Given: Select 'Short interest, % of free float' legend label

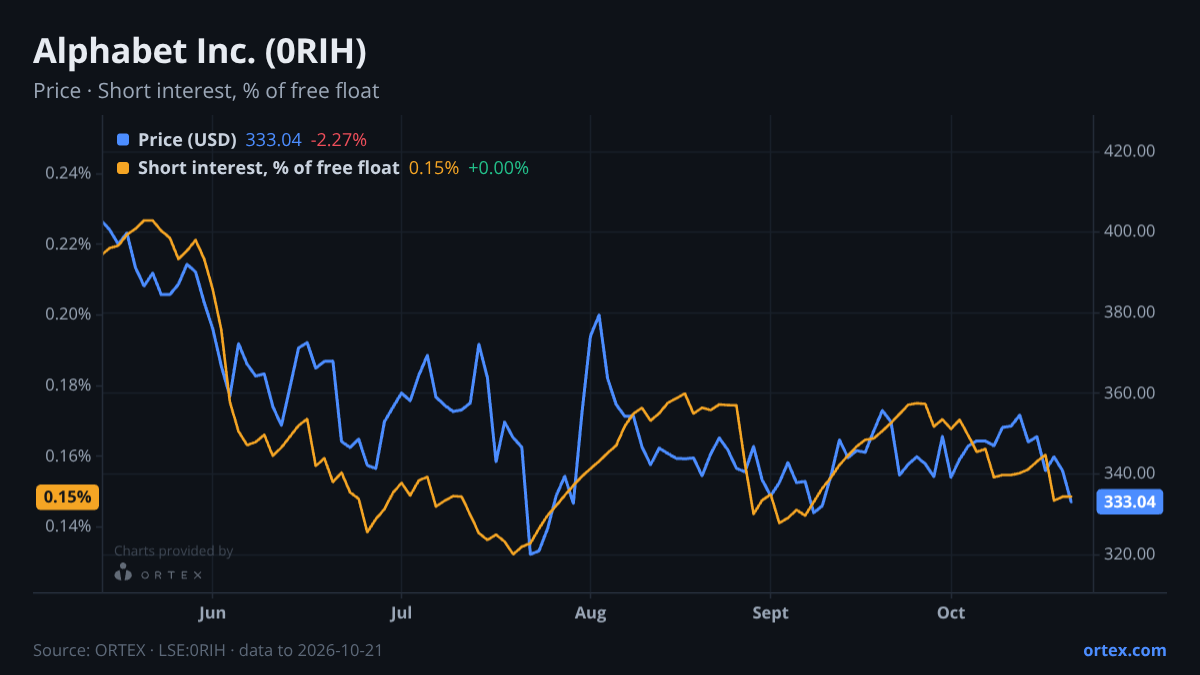Looking at the screenshot, I should pos(268,168).
